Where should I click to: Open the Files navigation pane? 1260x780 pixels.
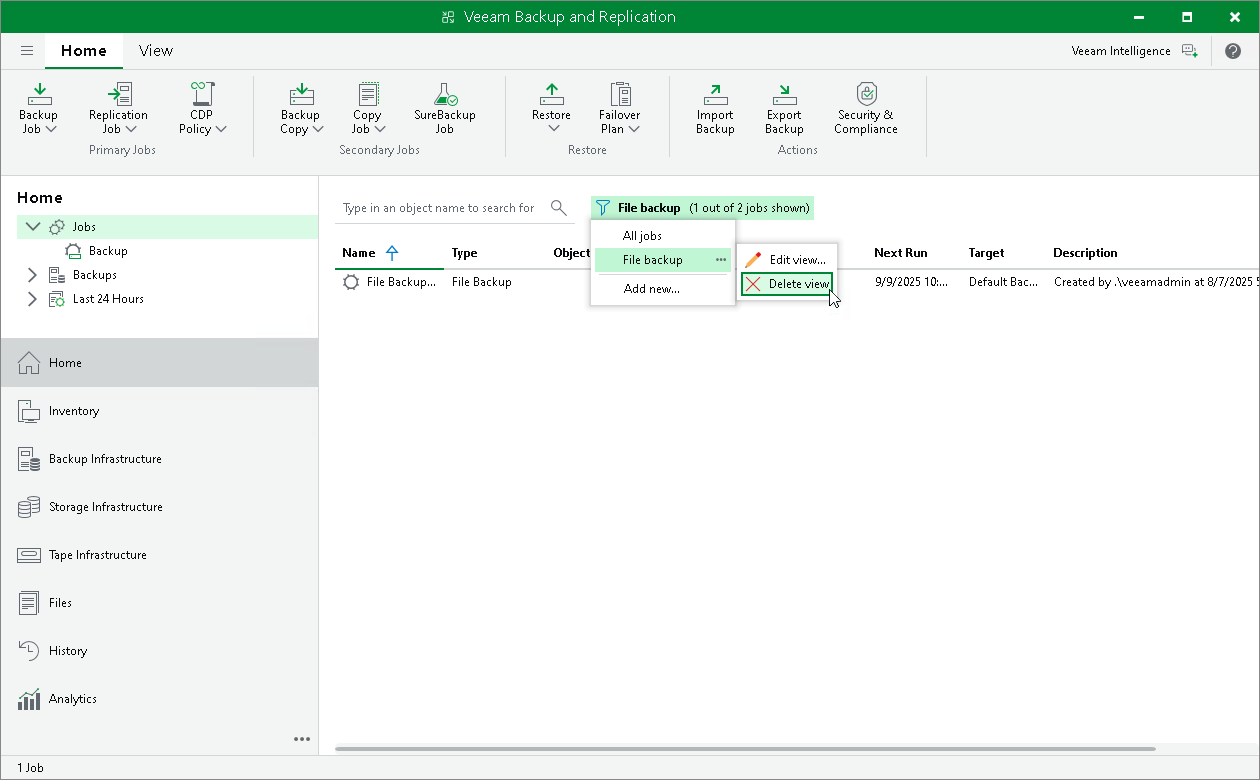click(160, 603)
